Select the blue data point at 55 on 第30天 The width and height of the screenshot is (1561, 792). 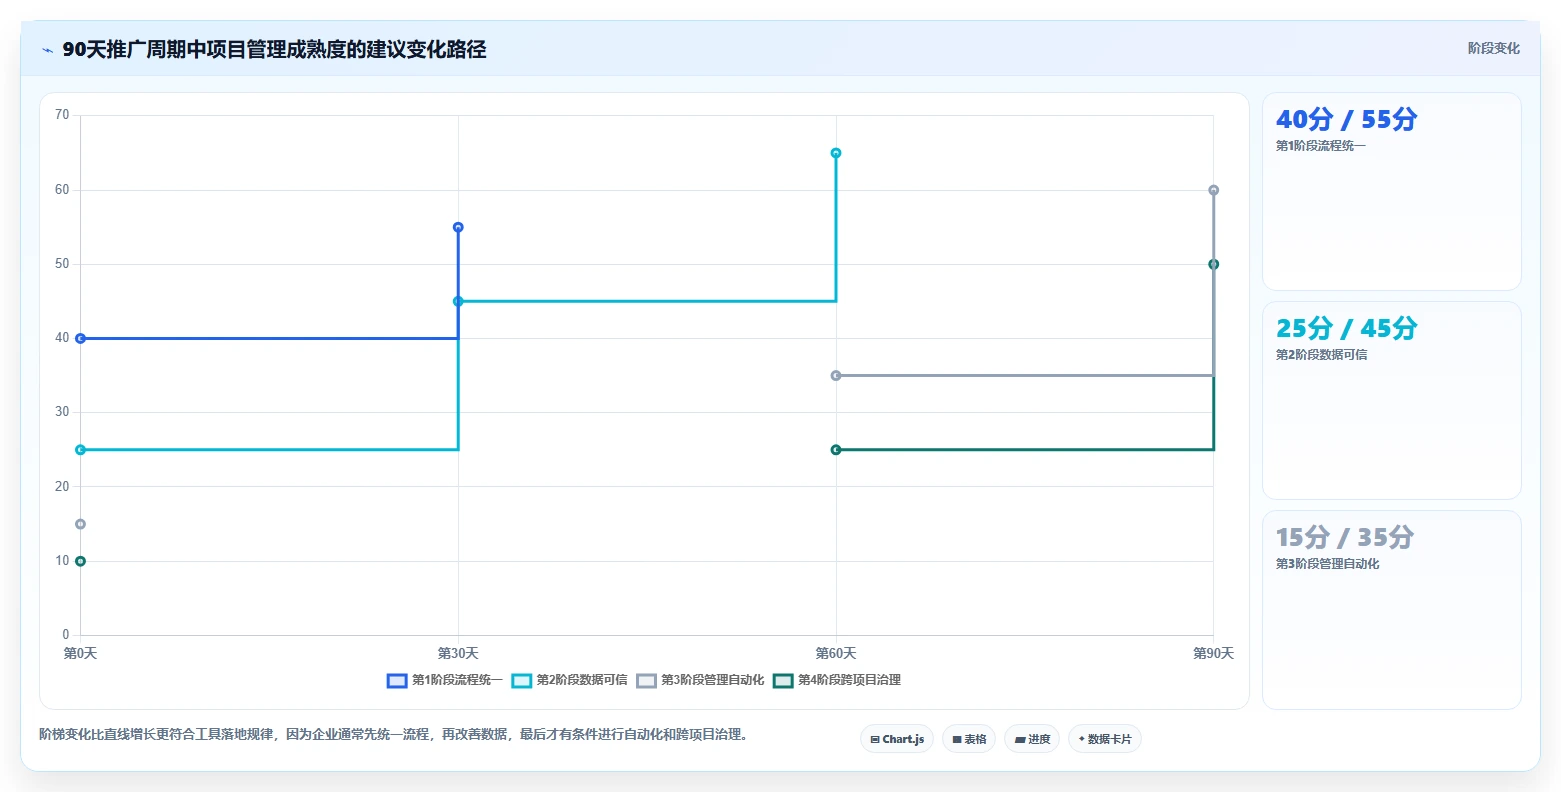[x=458, y=227]
